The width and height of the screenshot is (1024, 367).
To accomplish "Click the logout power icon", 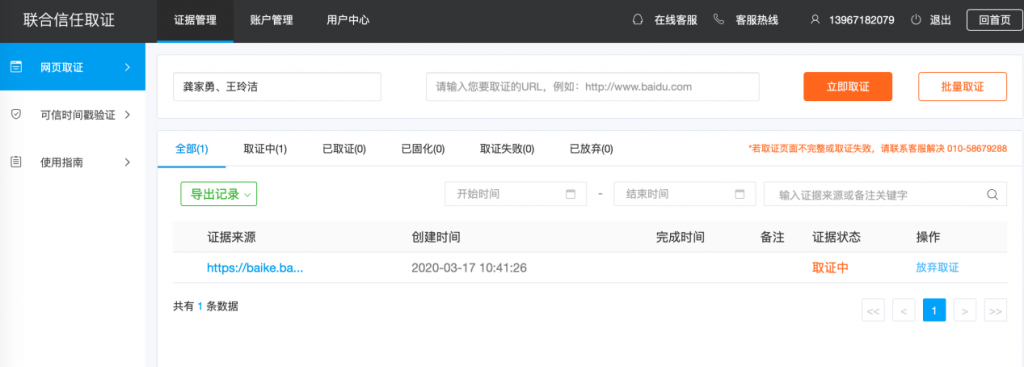I will tap(916, 20).
